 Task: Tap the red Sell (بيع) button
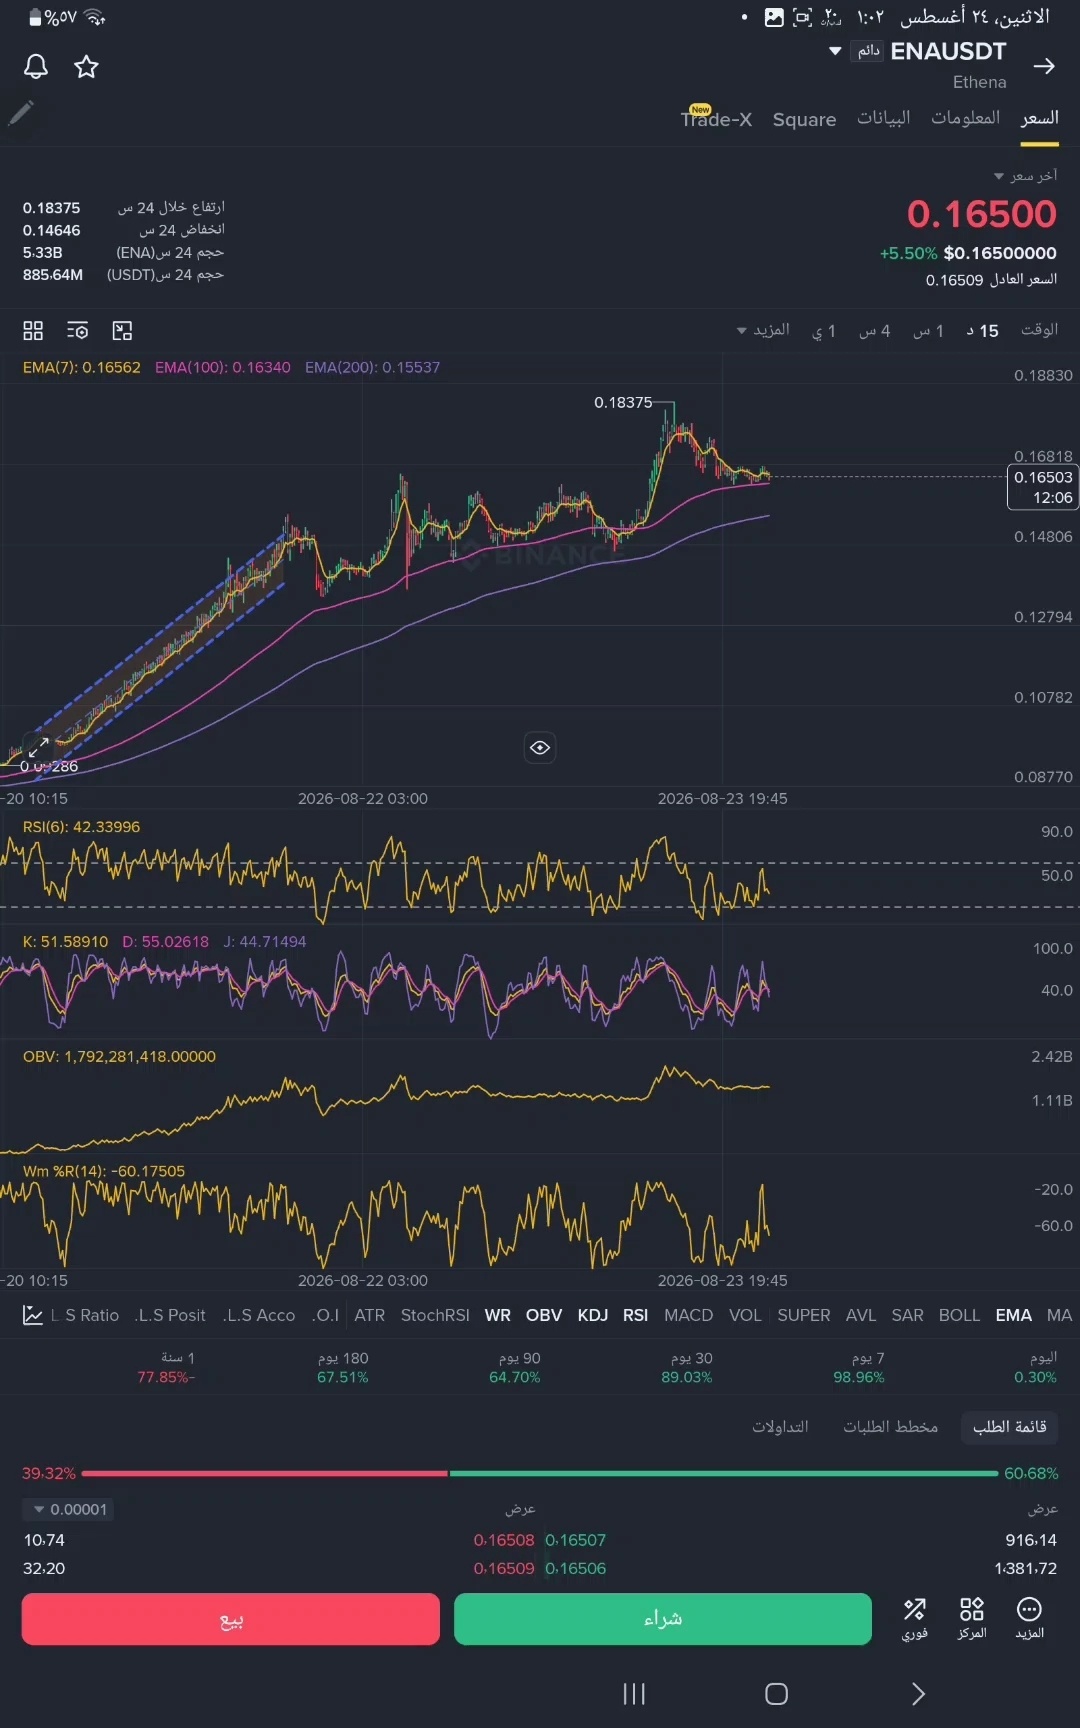(x=231, y=1619)
